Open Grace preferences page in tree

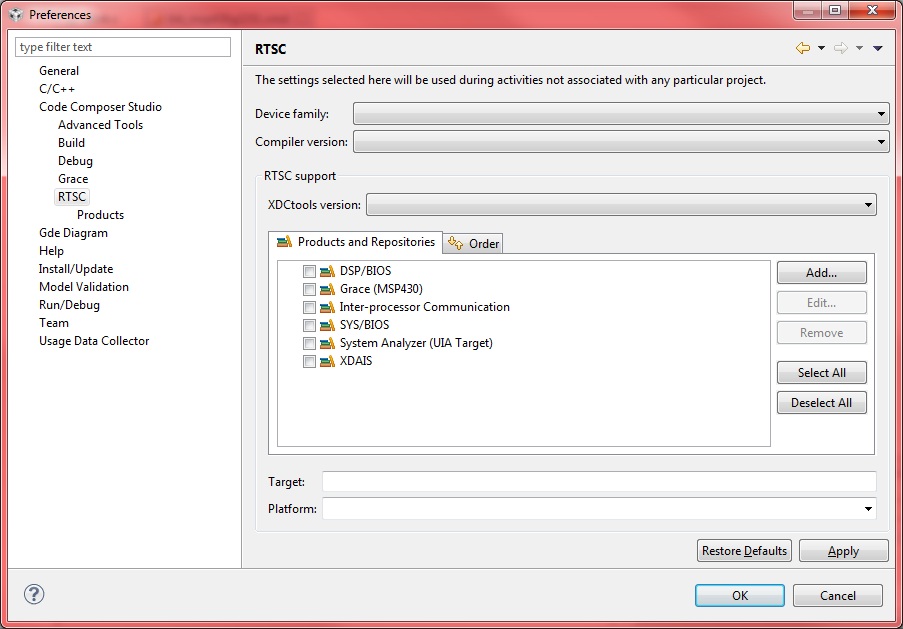73,179
